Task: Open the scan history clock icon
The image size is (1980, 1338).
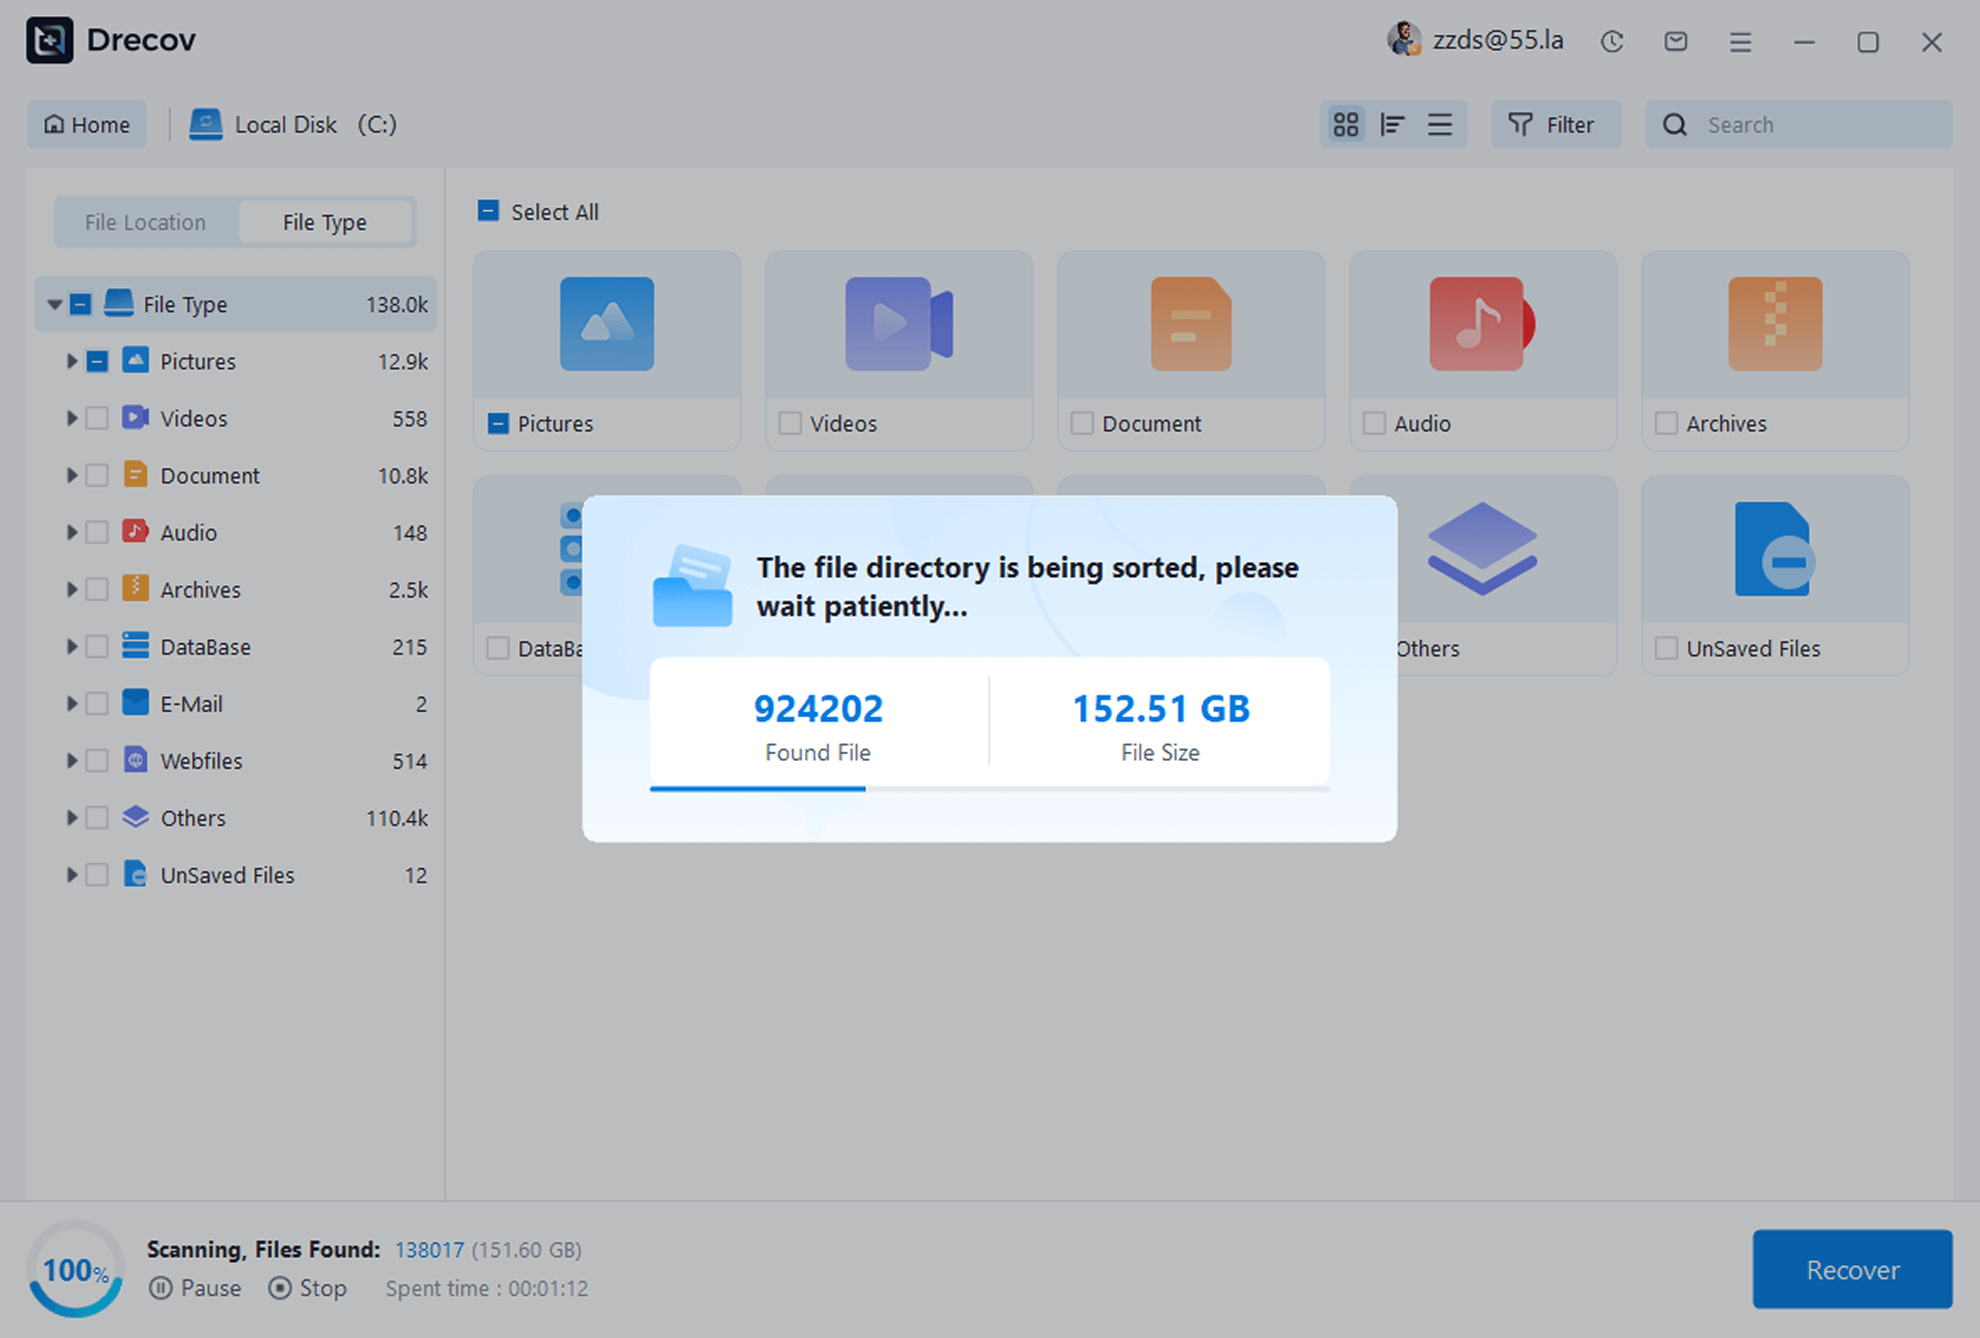Action: 1612,42
